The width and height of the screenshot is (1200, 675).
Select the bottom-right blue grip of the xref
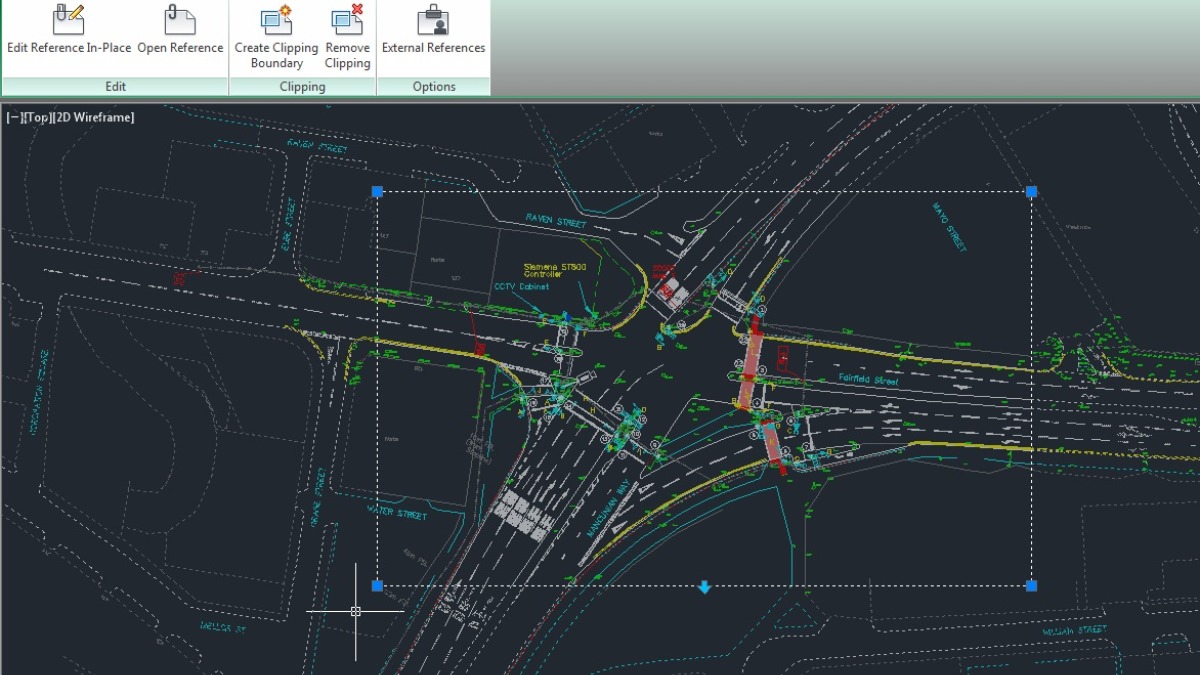tap(1031, 585)
